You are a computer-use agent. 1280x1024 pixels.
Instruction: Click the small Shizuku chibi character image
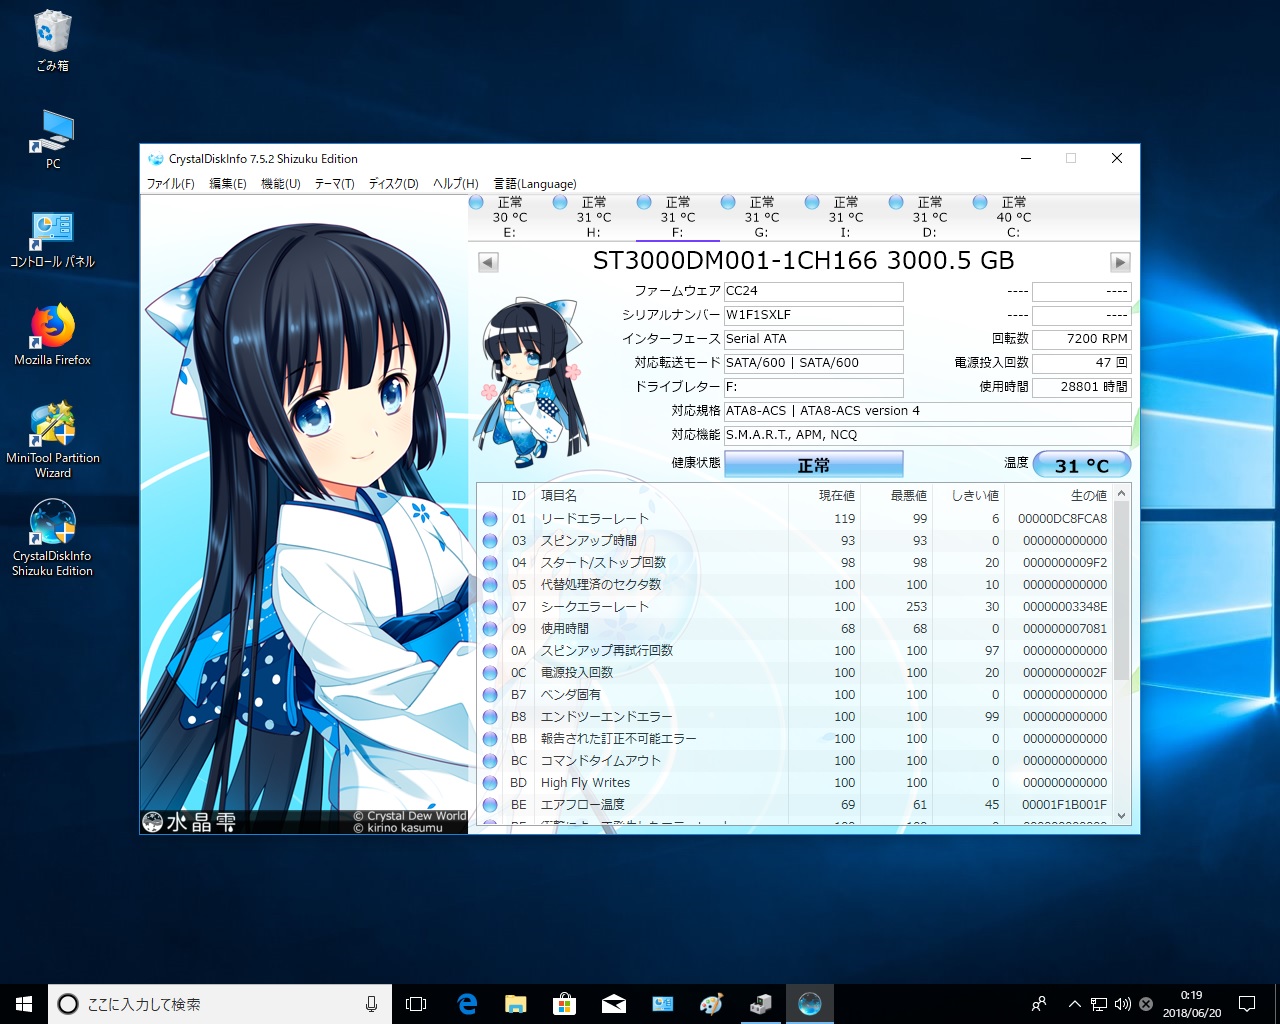coord(530,382)
